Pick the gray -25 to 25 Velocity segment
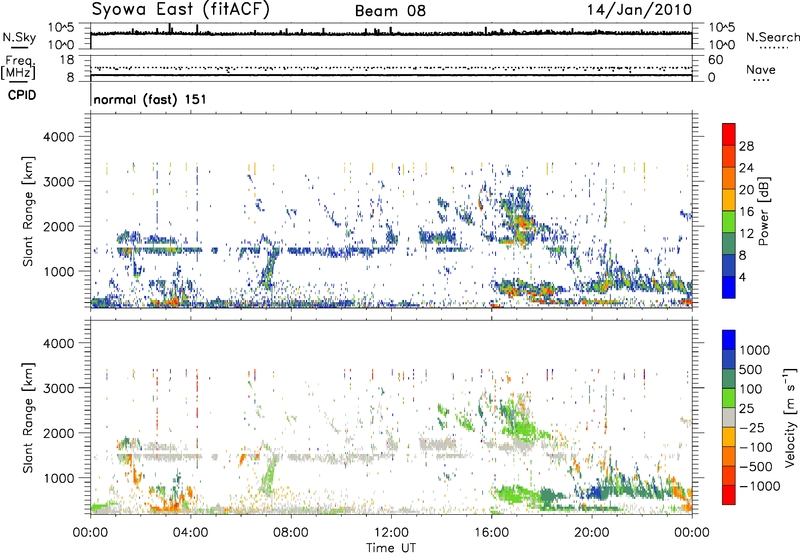Image resolution: width=800 pixels, height=554 pixels. 729,418
